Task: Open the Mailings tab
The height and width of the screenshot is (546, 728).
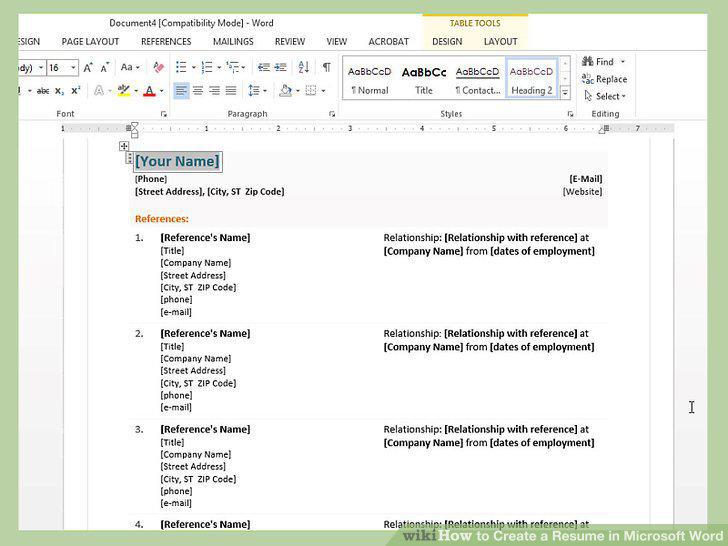Action: pyautogui.click(x=233, y=41)
